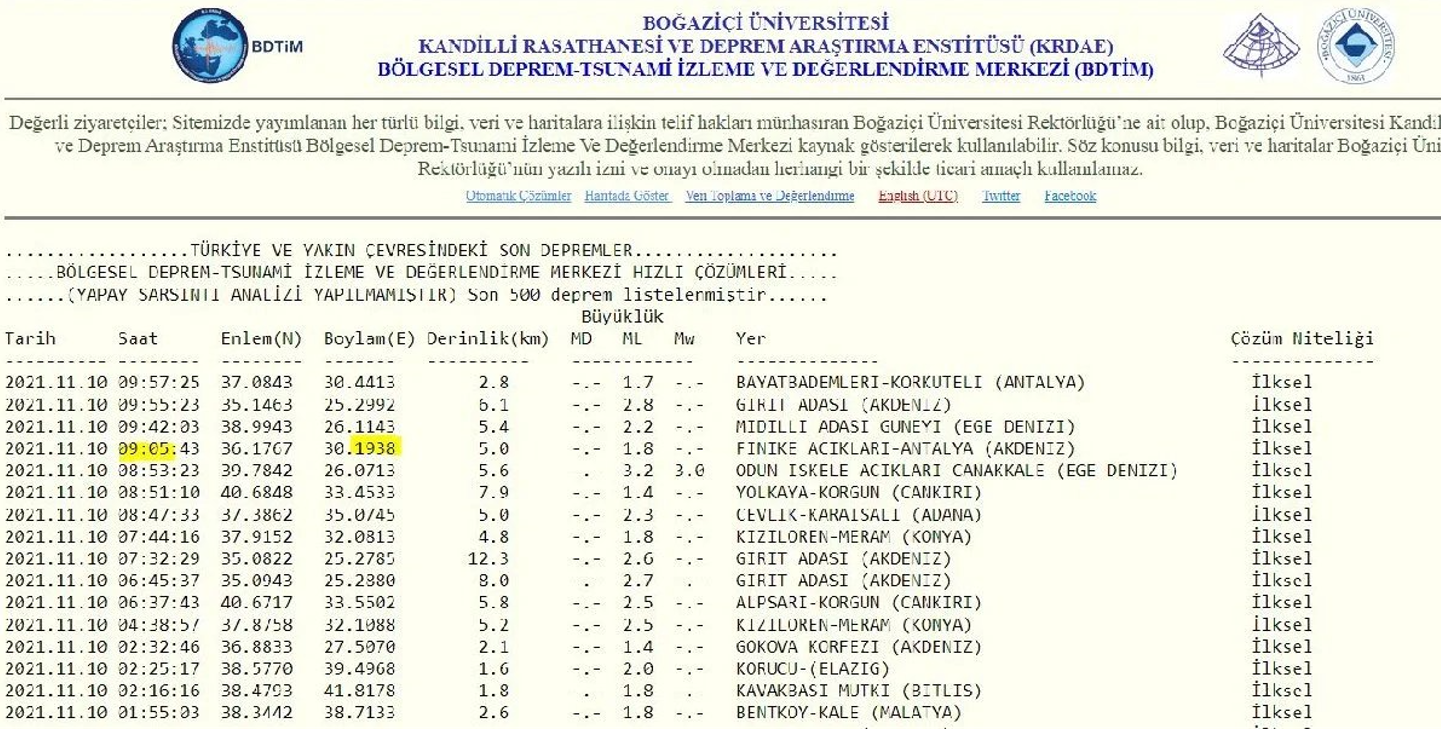This screenshot has width=1441, height=732.
Task: Click longitude 35.0745 value
Action: pos(359,515)
